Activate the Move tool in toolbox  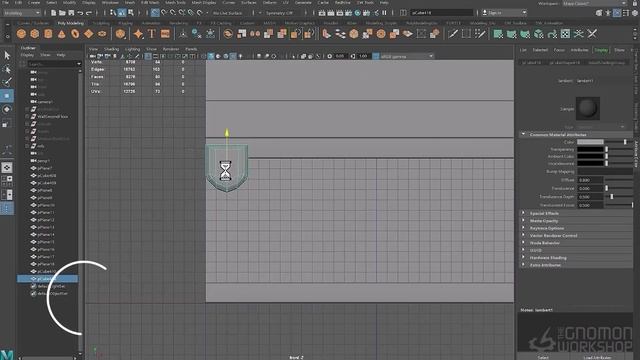point(7,96)
